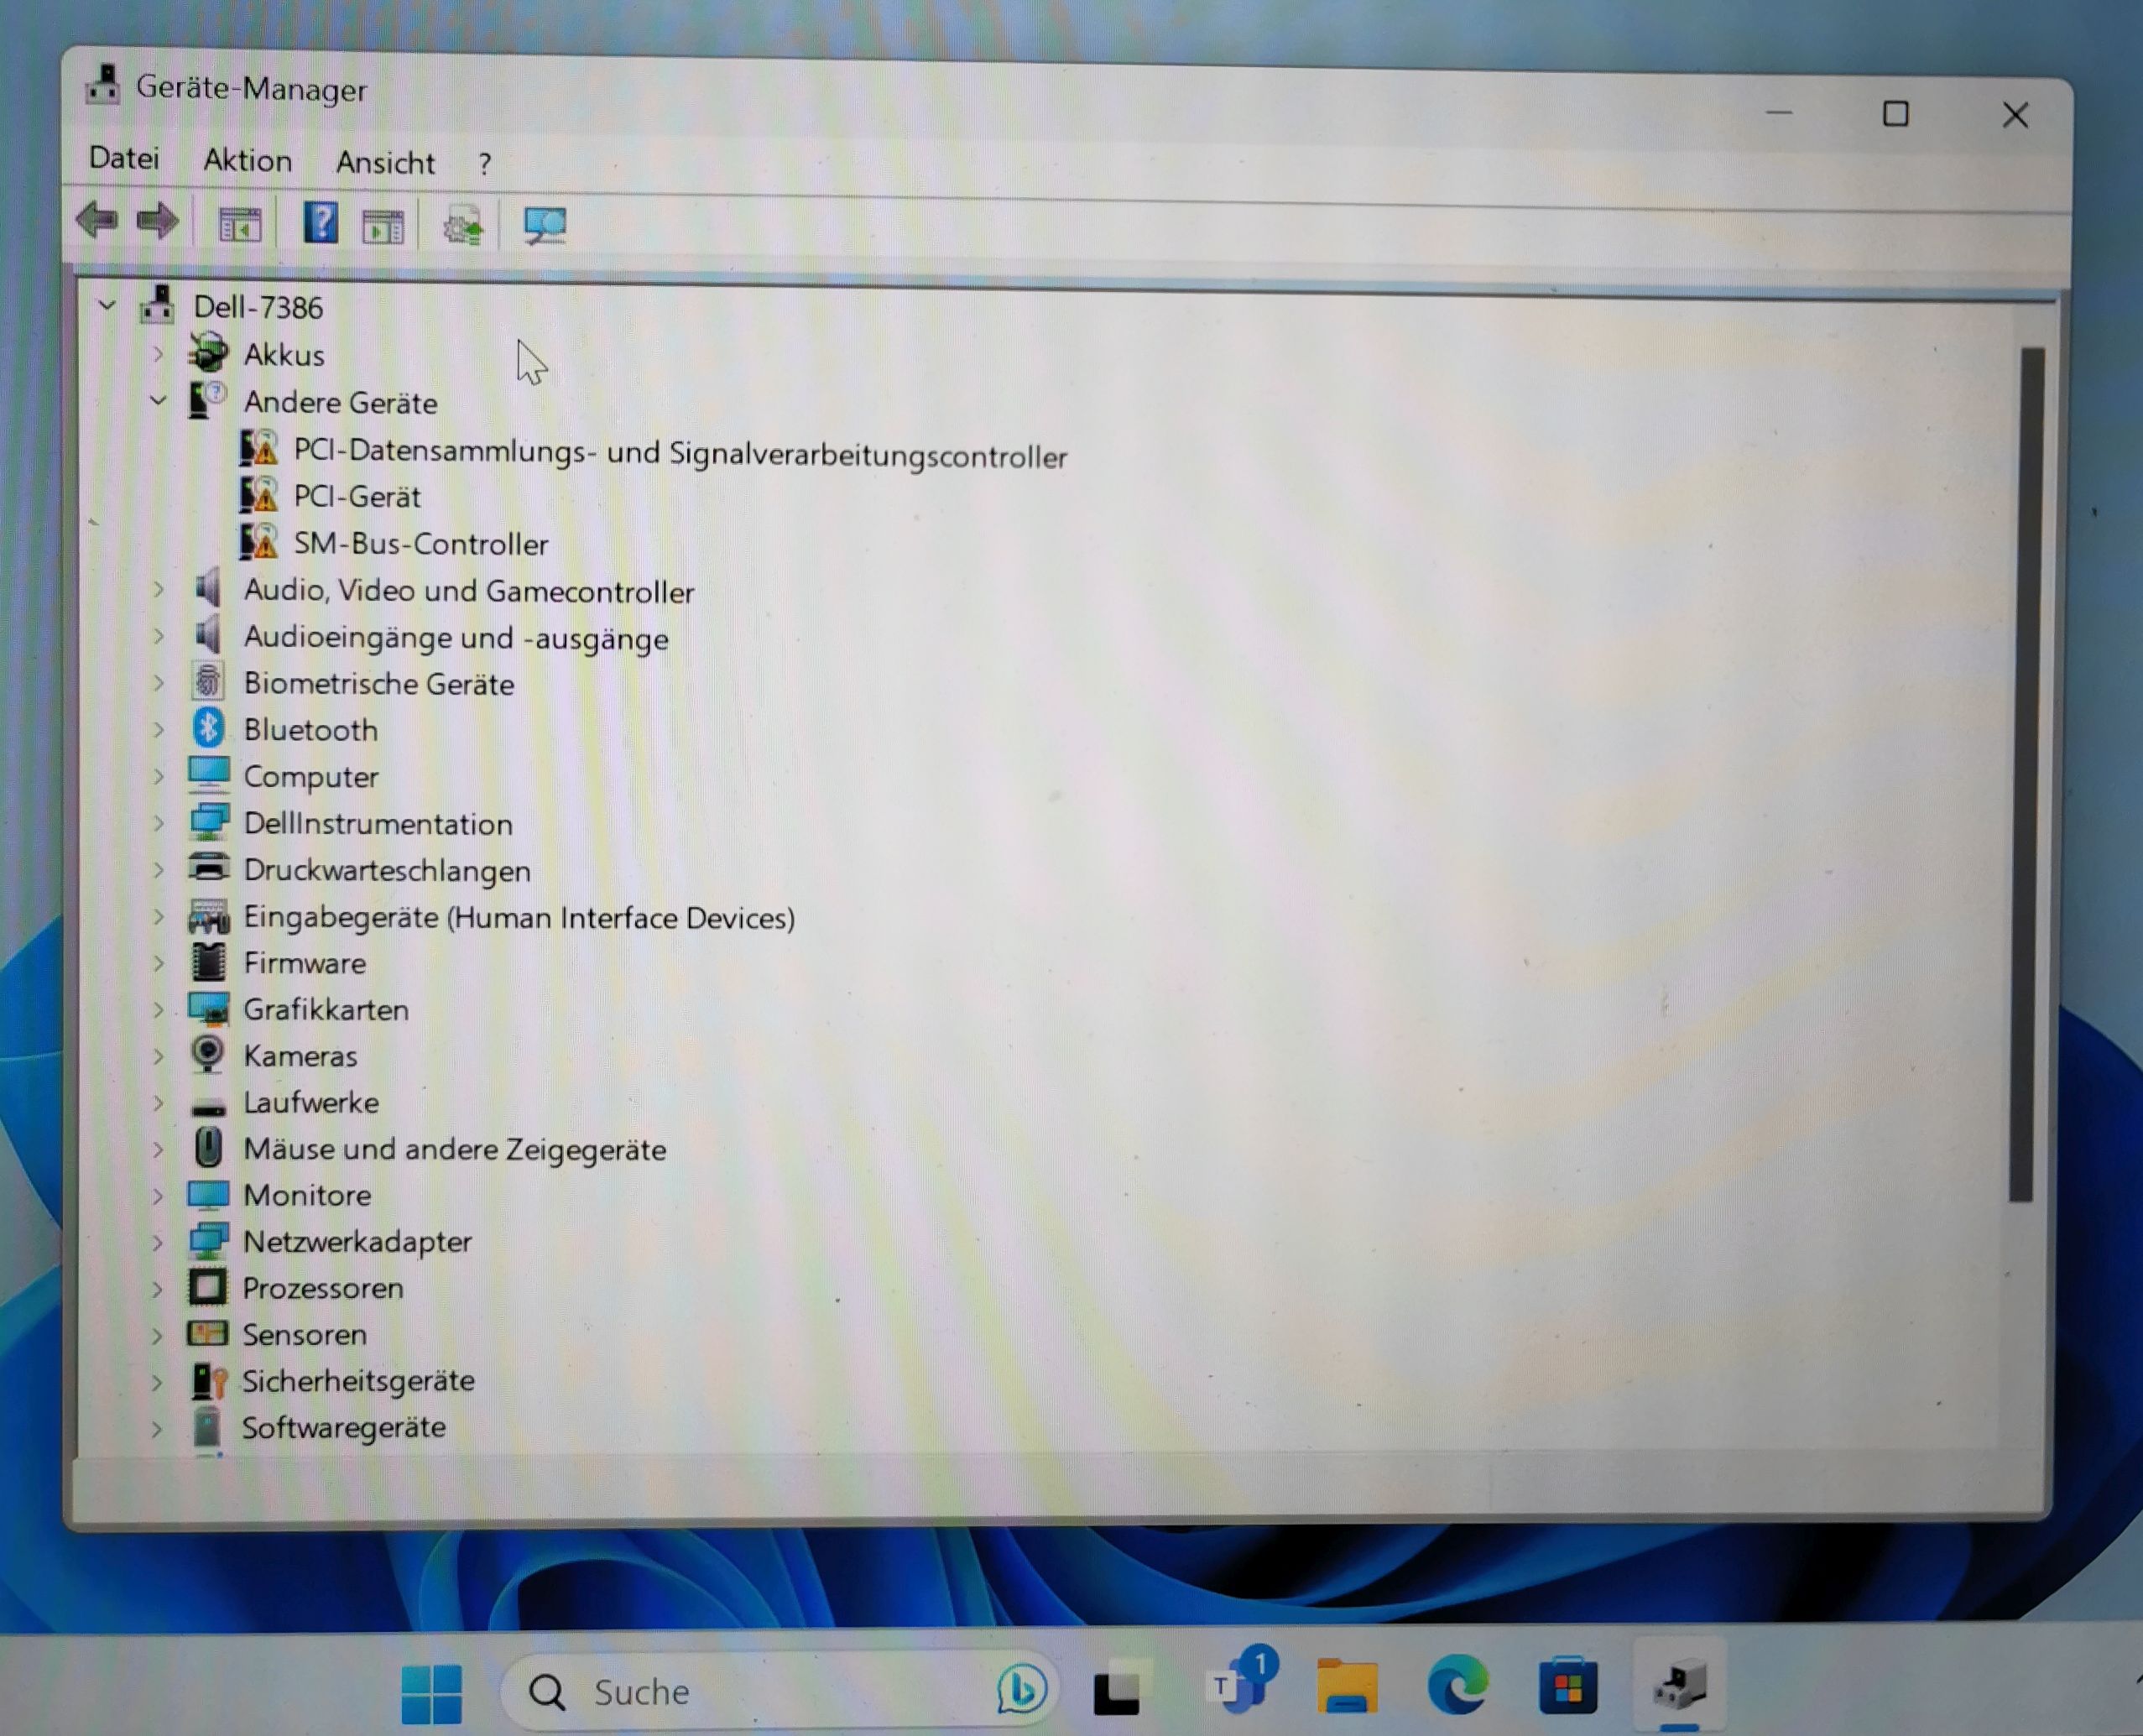
Task: Click the forward arrow toolbar icon
Action: [x=158, y=221]
